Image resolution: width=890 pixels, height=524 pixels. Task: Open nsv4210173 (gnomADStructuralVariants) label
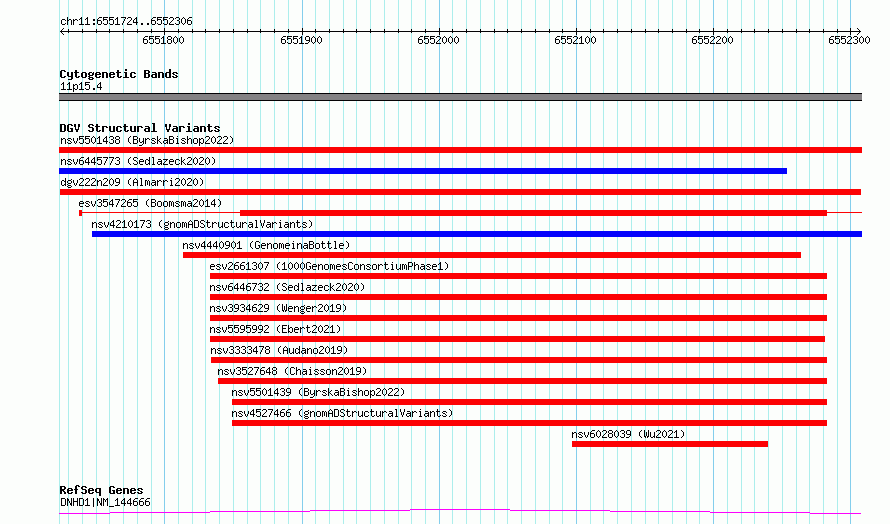pyautogui.click(x=202, y=224)
